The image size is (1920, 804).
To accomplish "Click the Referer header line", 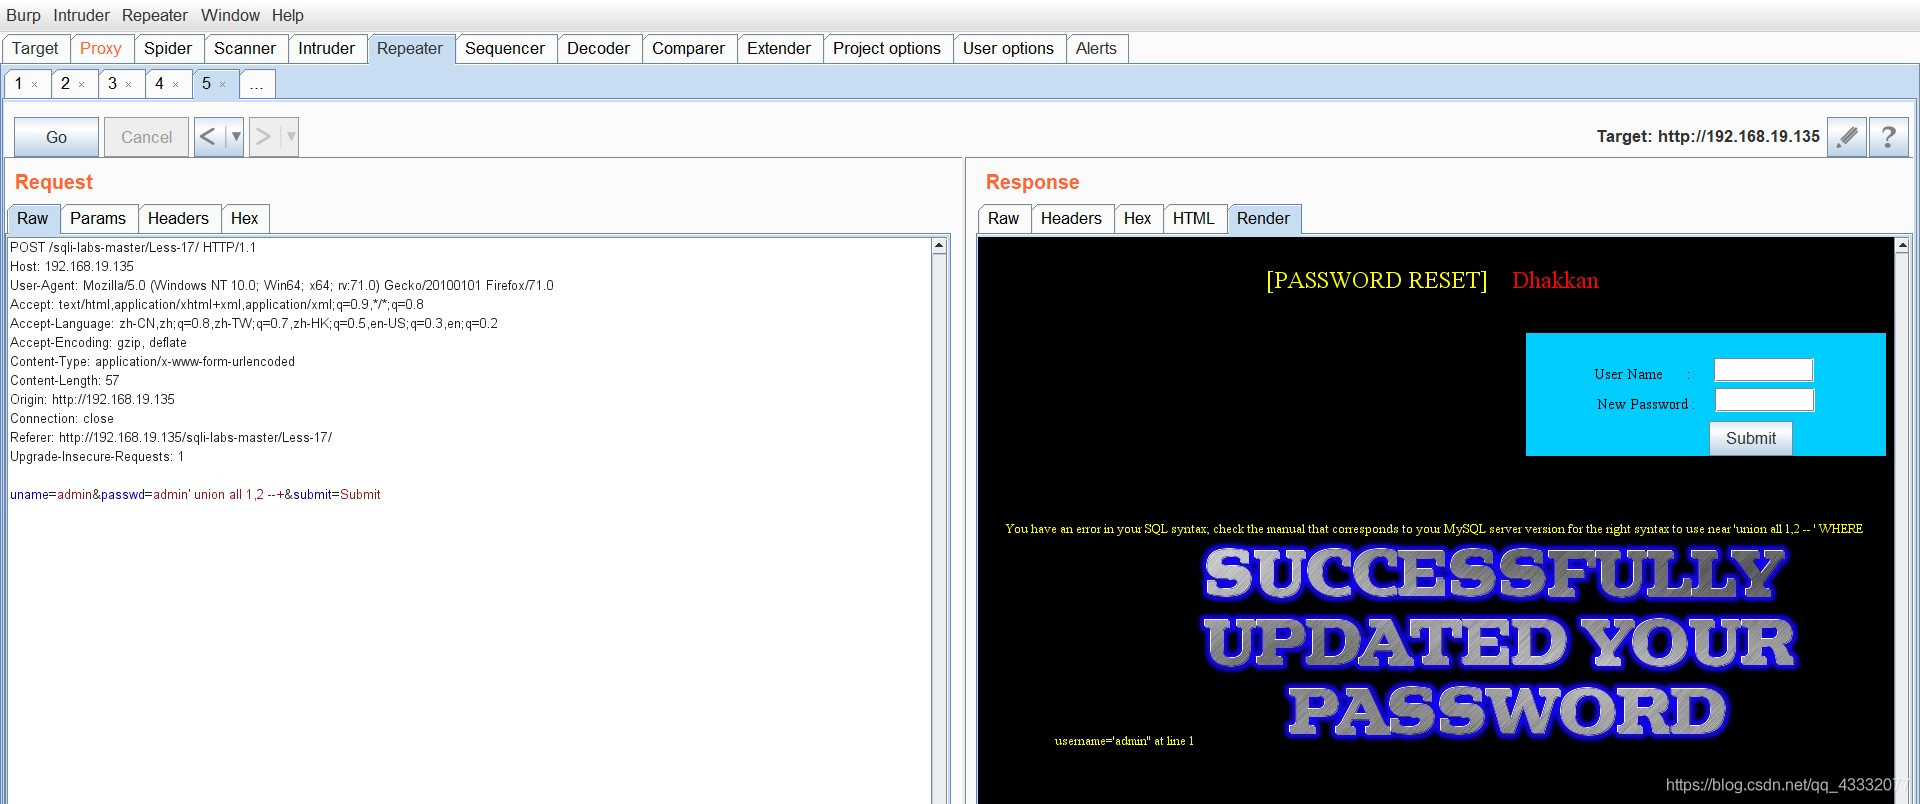I will pyautogui.click(x=171, y=438).
